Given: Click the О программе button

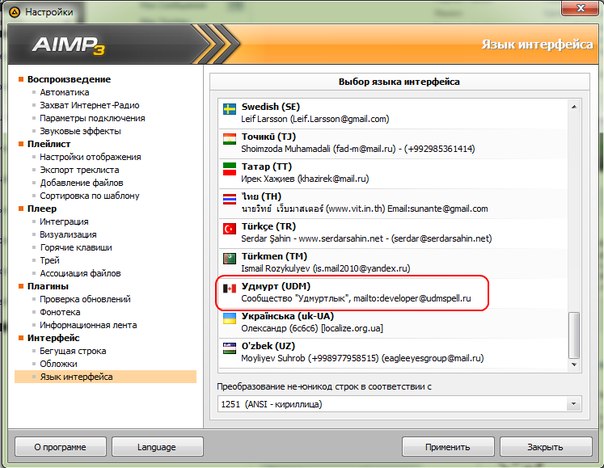Looking at the screenshot, I should coord(60,447).
